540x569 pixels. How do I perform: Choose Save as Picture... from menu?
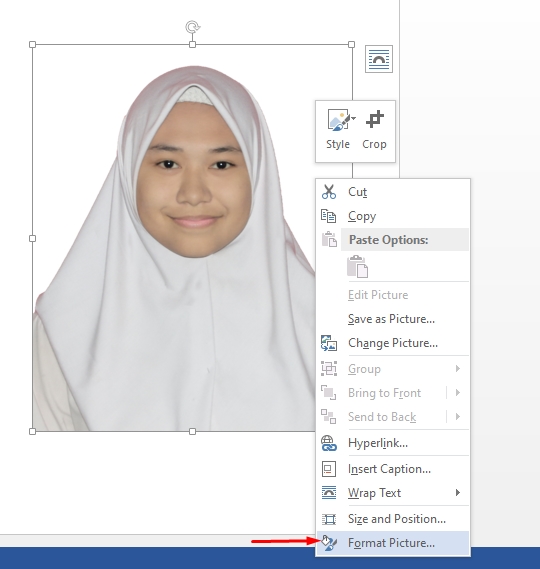(x=391, y=319)
